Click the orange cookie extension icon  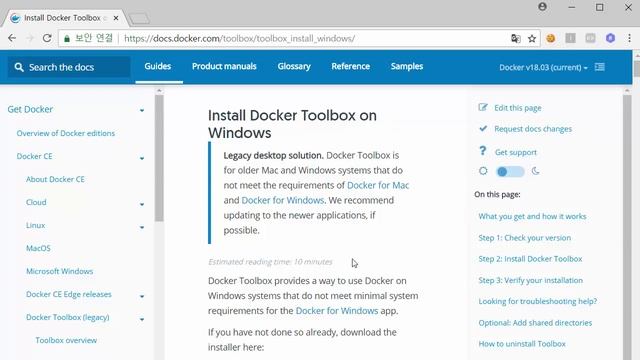[x=551, y=38]
